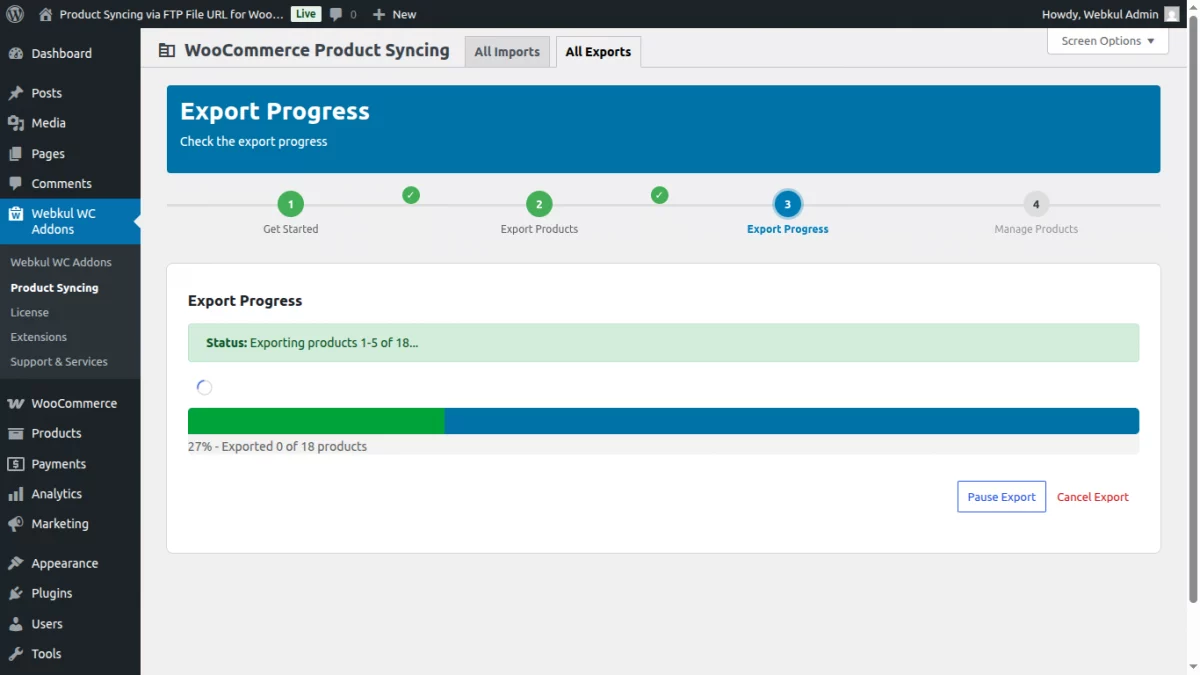Click the WordPress logo in the admin bar
The height and width of the screenshot is (675, 1200).
(x=14, y=13)
